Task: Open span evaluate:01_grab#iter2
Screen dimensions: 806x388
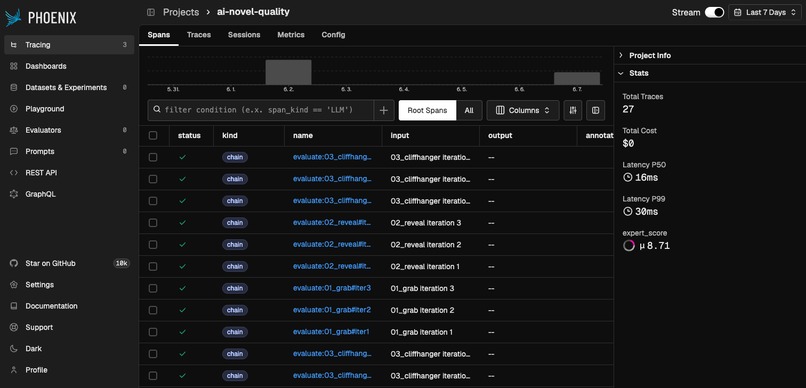Action: (x=332, y=310)
